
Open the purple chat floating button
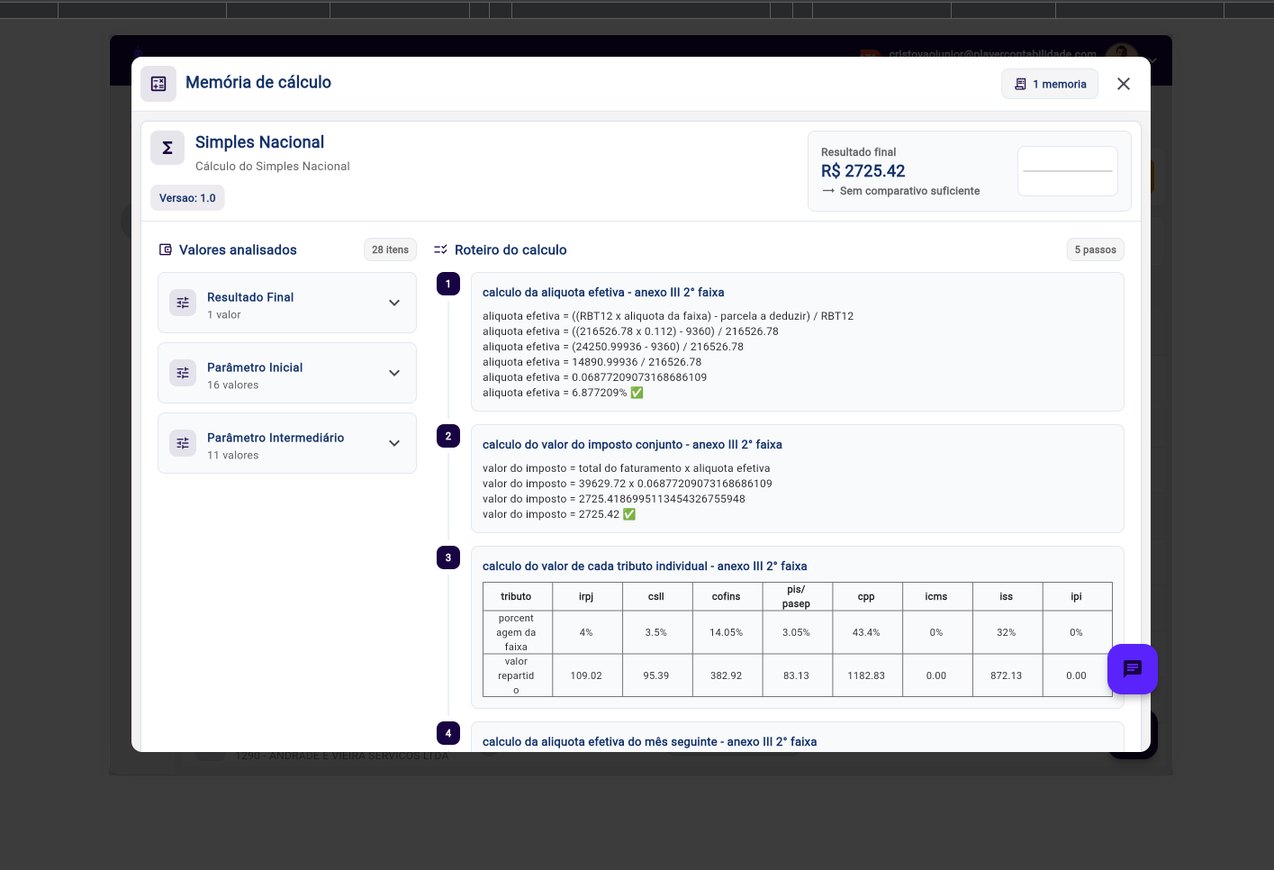[x=1132, y=669]
